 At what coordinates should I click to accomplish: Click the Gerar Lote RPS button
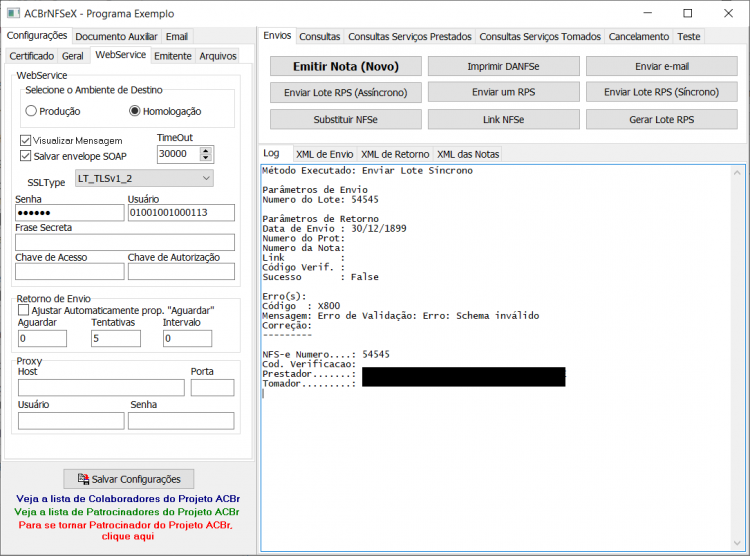click(662, 119)
